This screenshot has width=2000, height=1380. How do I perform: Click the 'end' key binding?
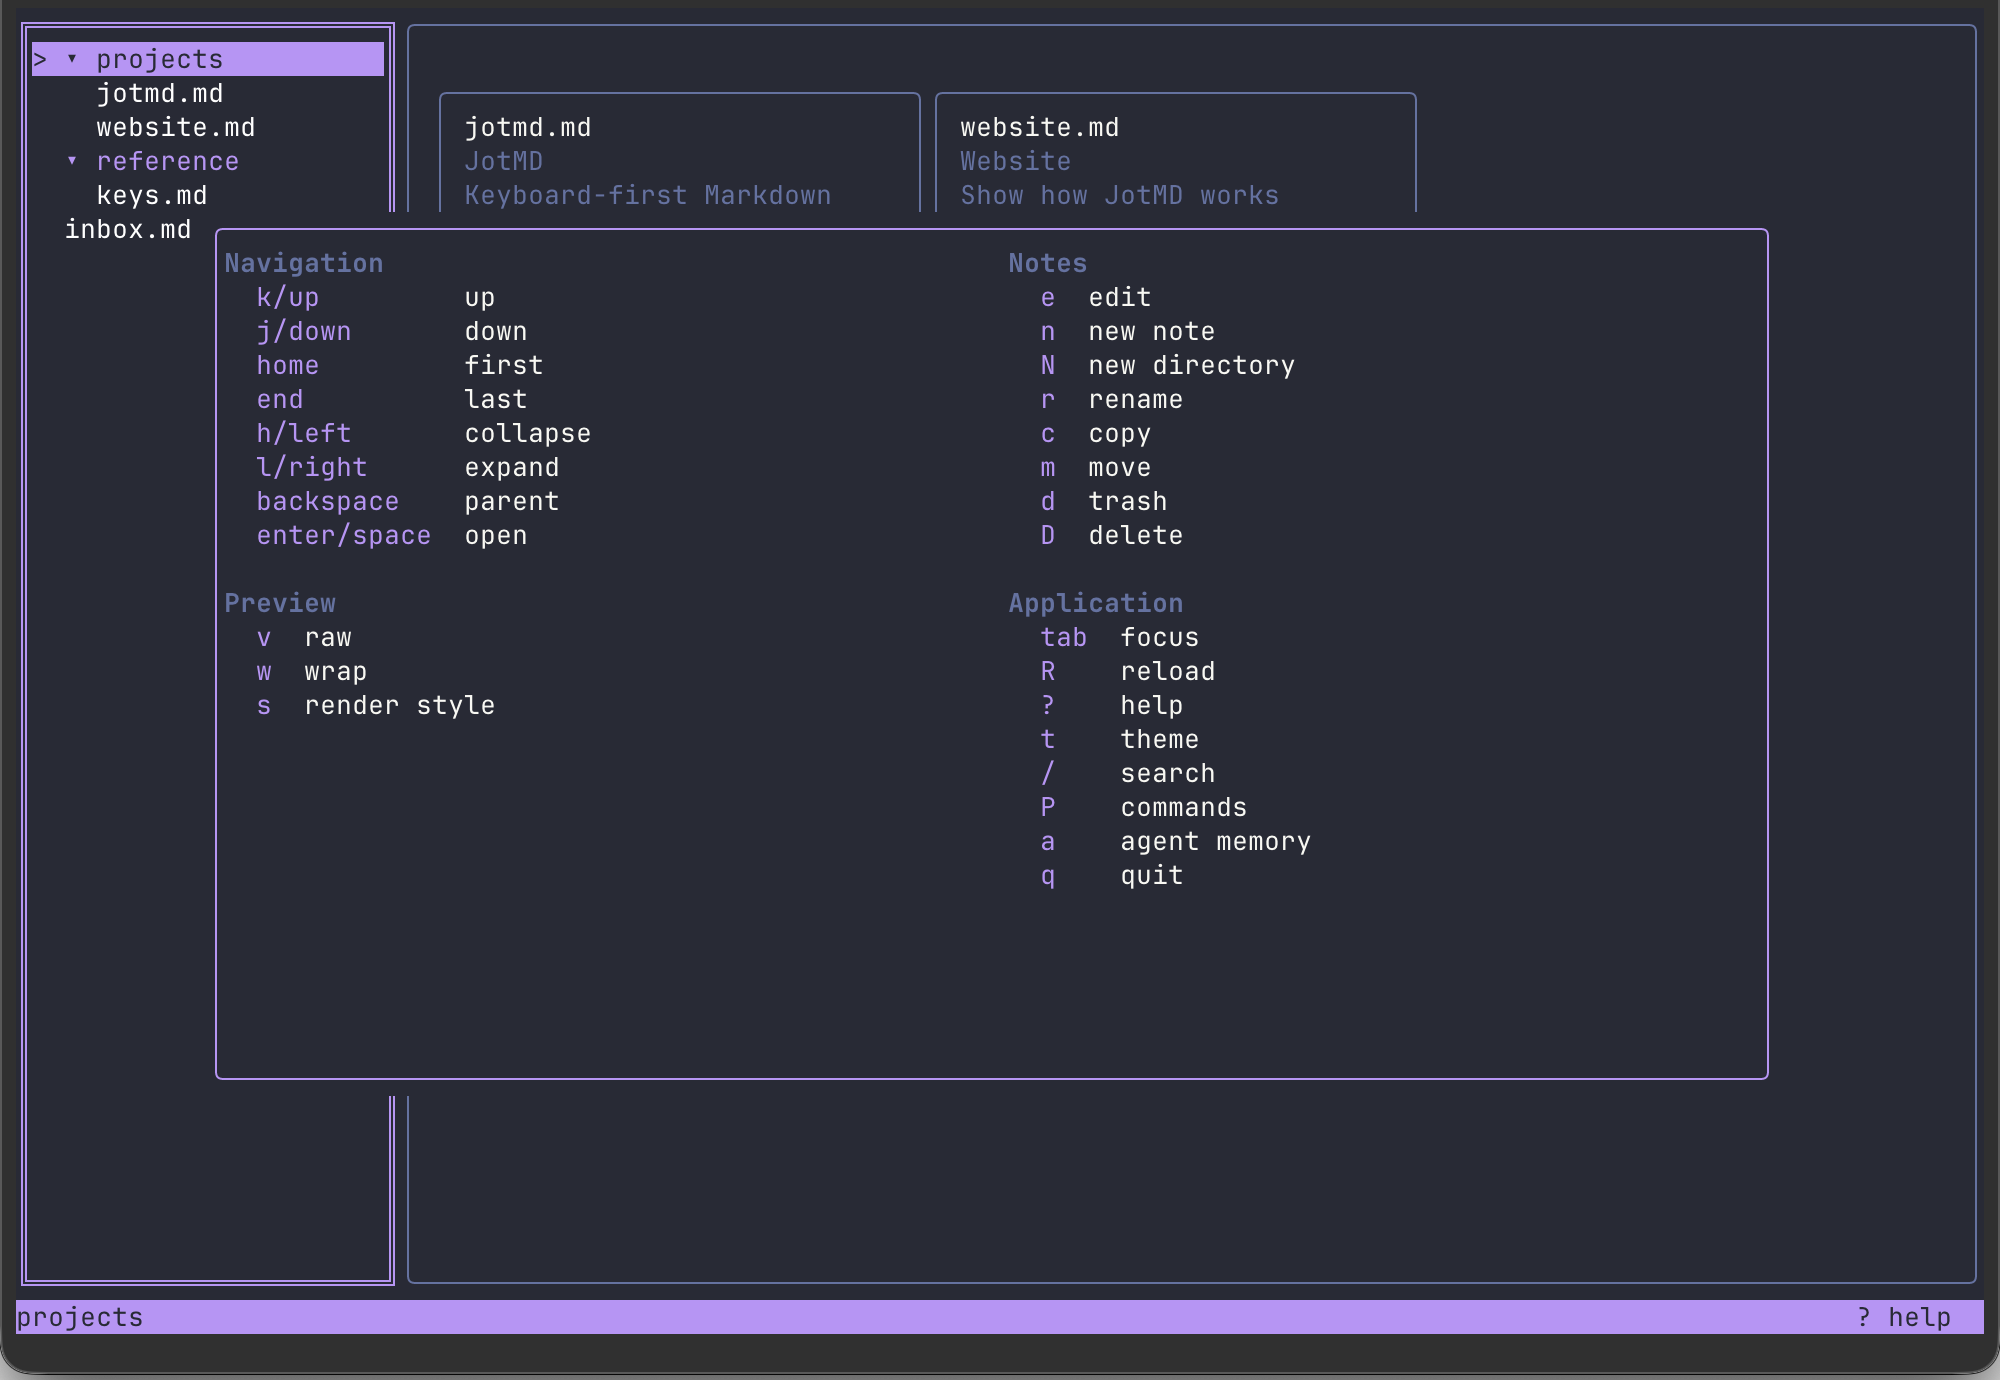pos(280,399)
